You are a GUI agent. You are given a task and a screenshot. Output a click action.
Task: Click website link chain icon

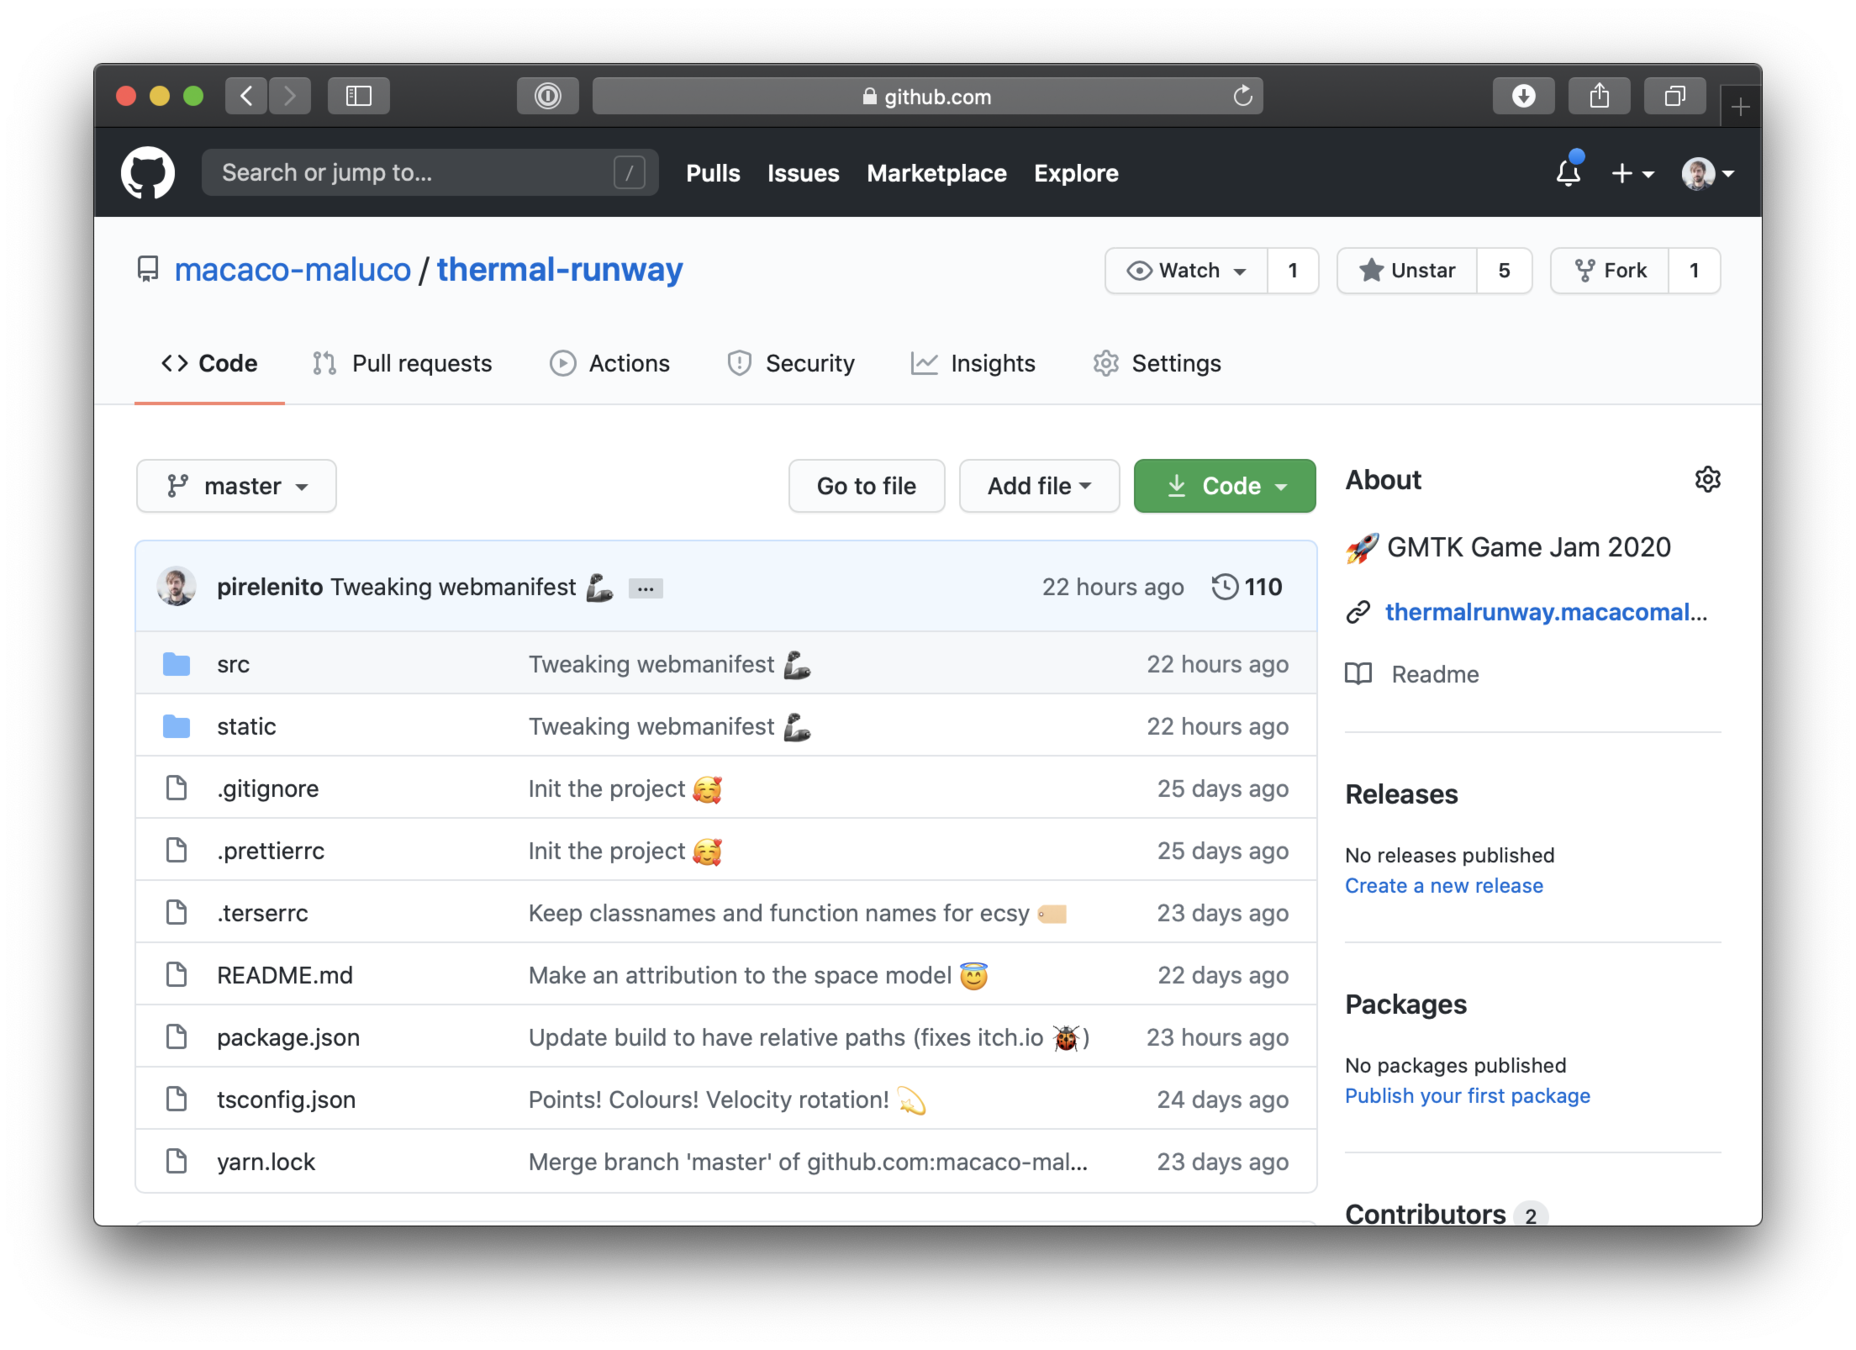tap(1358, 612)
